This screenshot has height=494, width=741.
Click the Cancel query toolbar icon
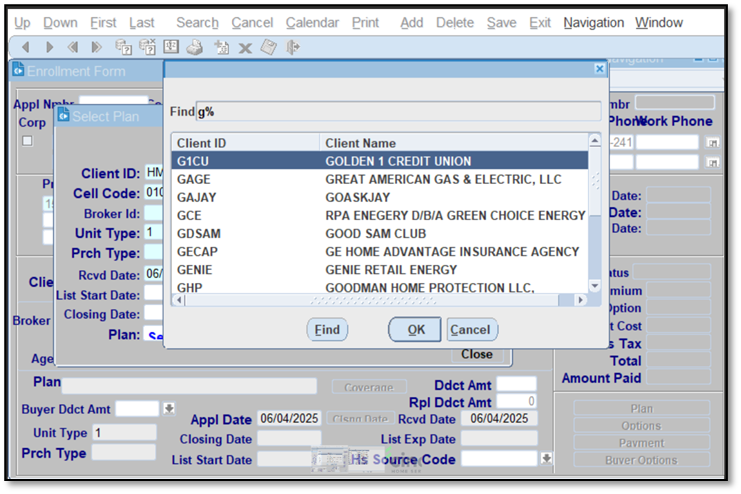click(147, 47)
